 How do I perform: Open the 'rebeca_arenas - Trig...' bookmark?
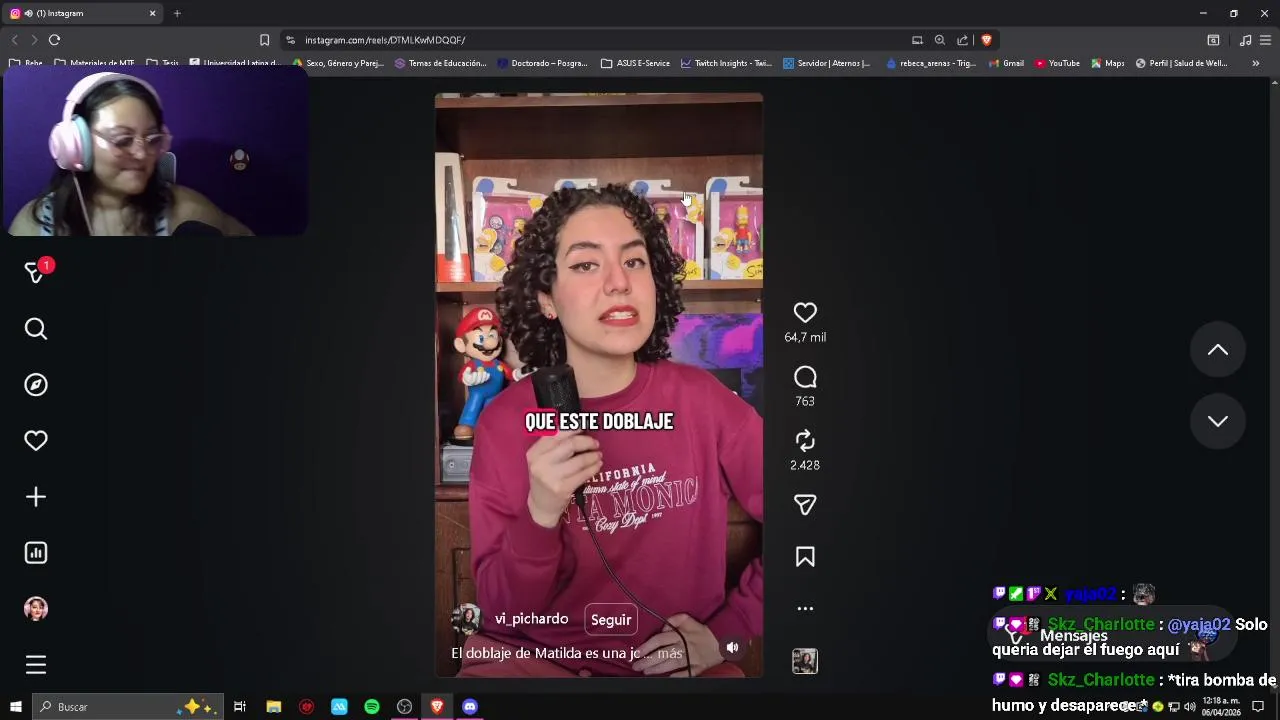tap(931, 63)
